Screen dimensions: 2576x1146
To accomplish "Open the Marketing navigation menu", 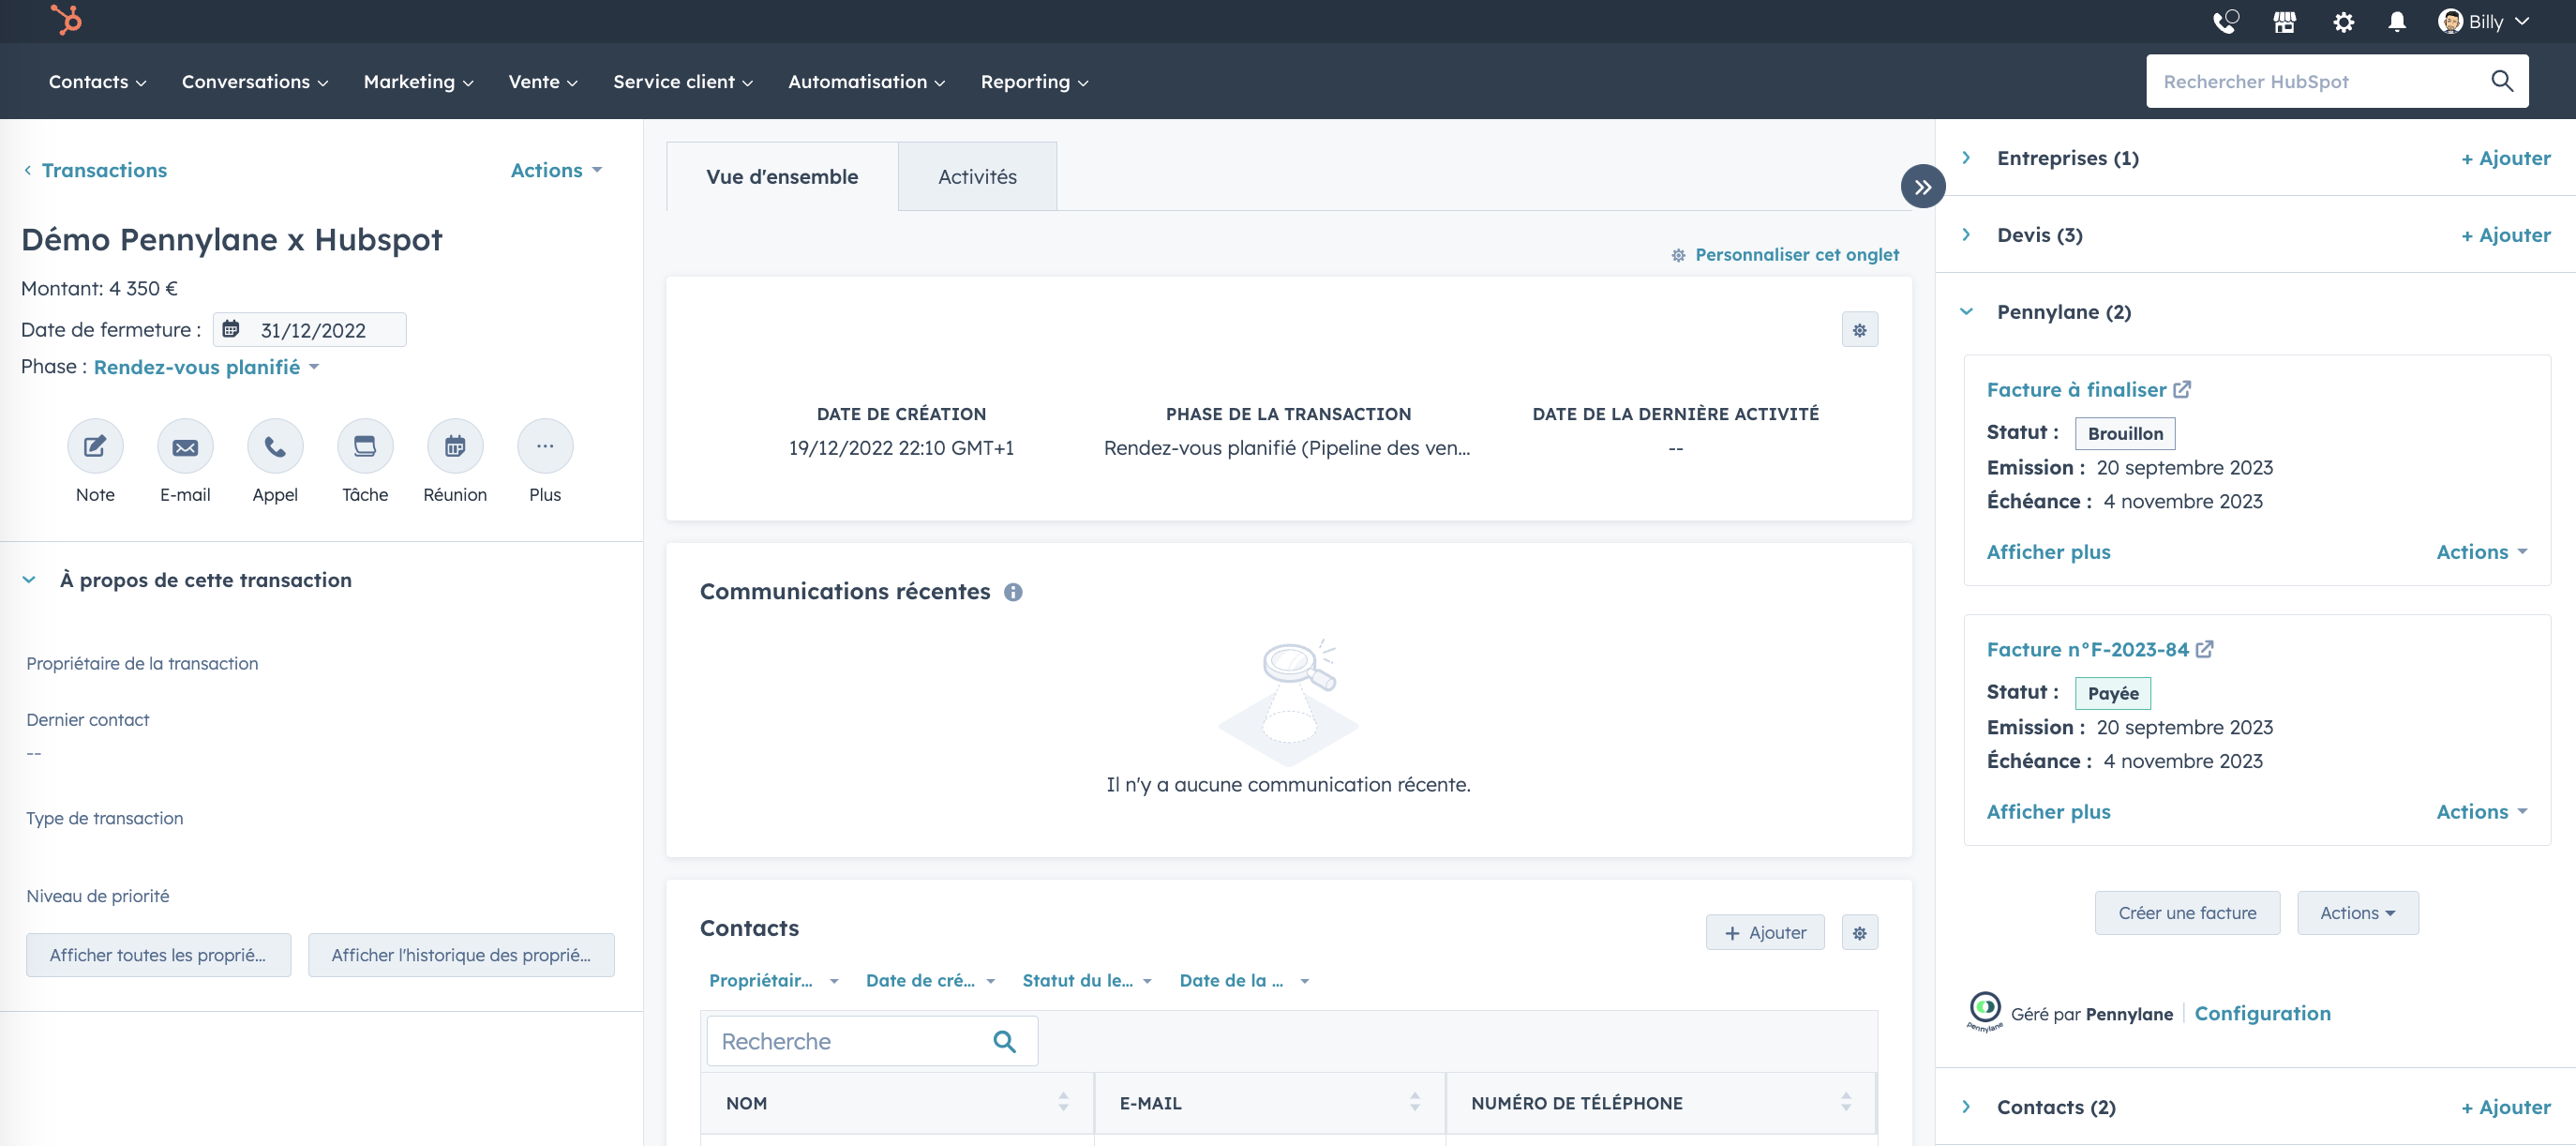I will tap(418, 82).
